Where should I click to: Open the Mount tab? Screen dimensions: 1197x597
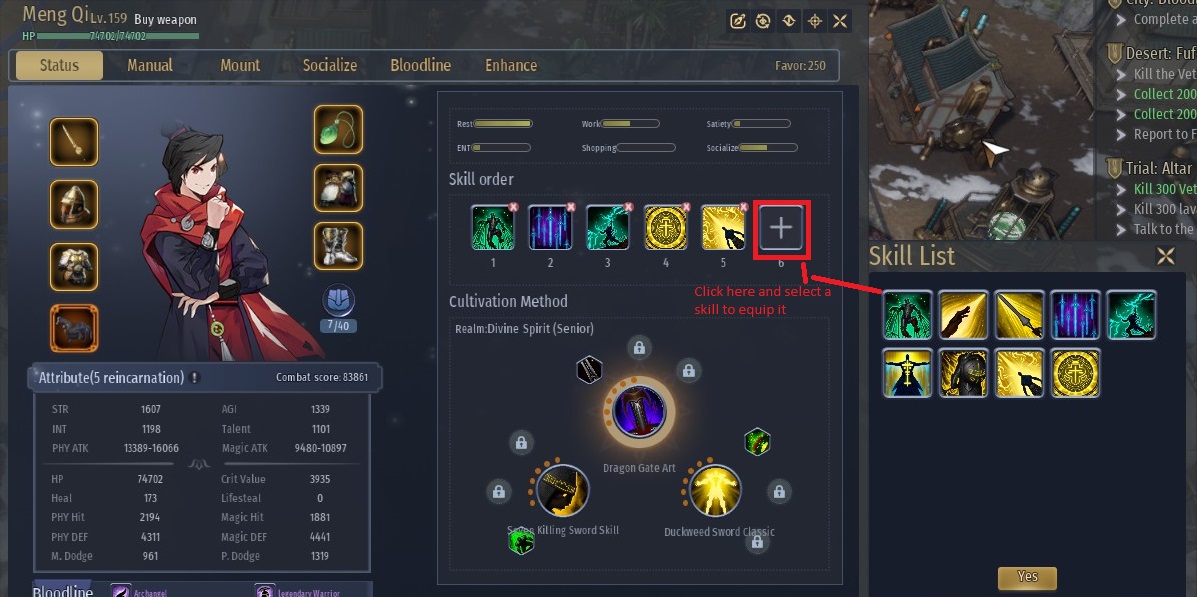(x=240, y=66)
